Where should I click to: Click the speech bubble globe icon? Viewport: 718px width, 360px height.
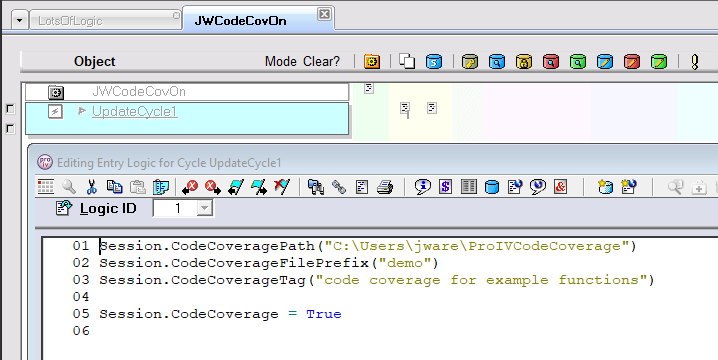click(x=538, y=187)
